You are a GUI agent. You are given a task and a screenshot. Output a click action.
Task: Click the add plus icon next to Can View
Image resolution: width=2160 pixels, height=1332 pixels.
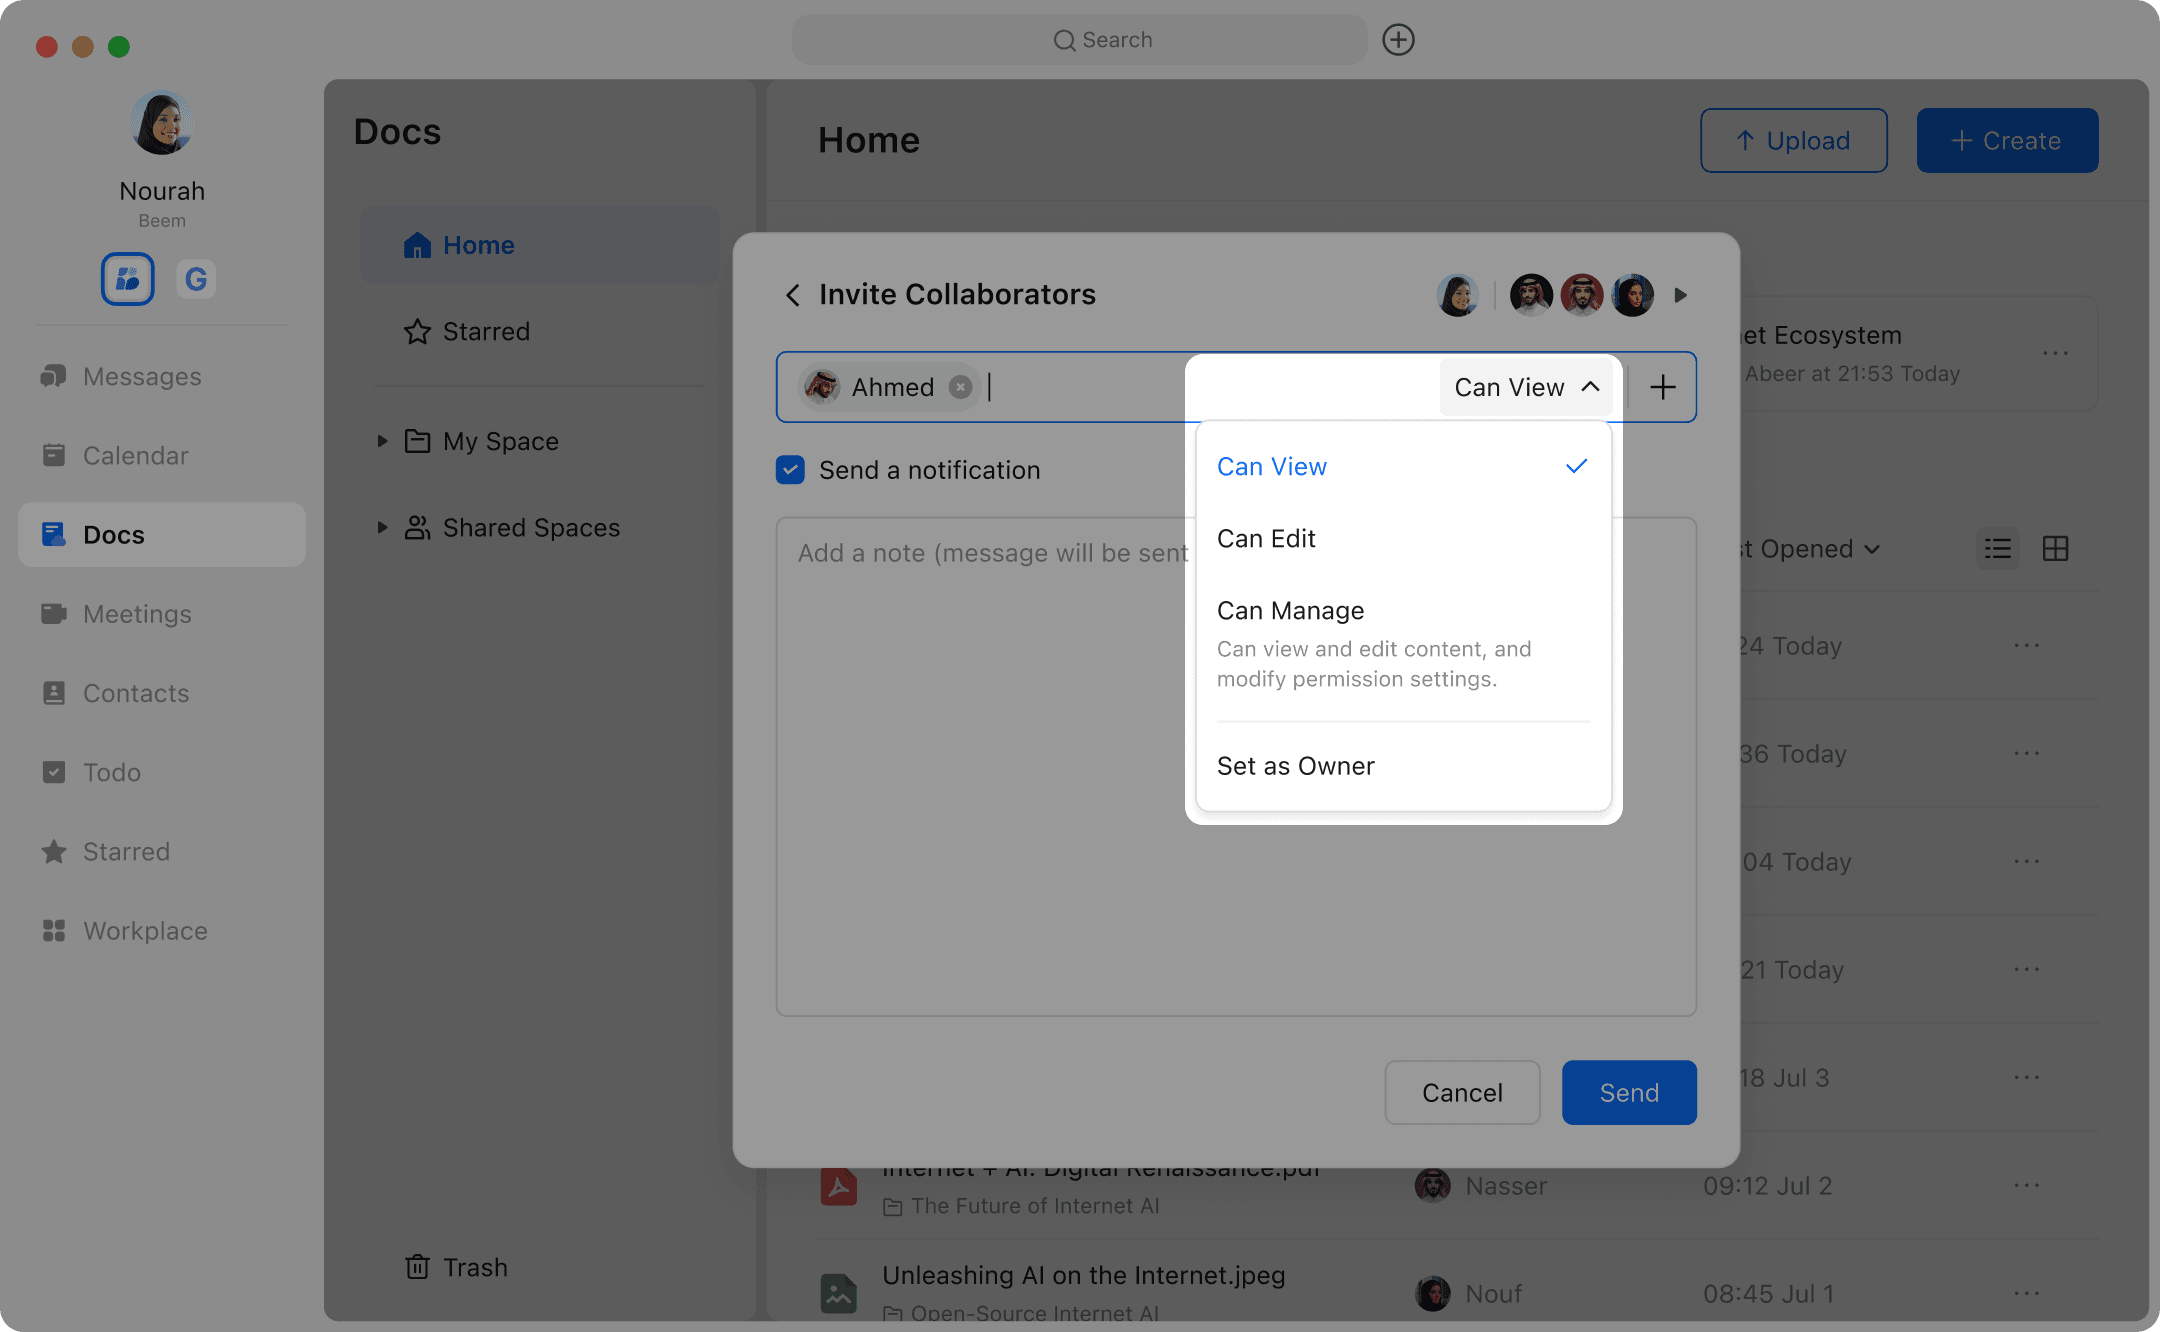1663,387
